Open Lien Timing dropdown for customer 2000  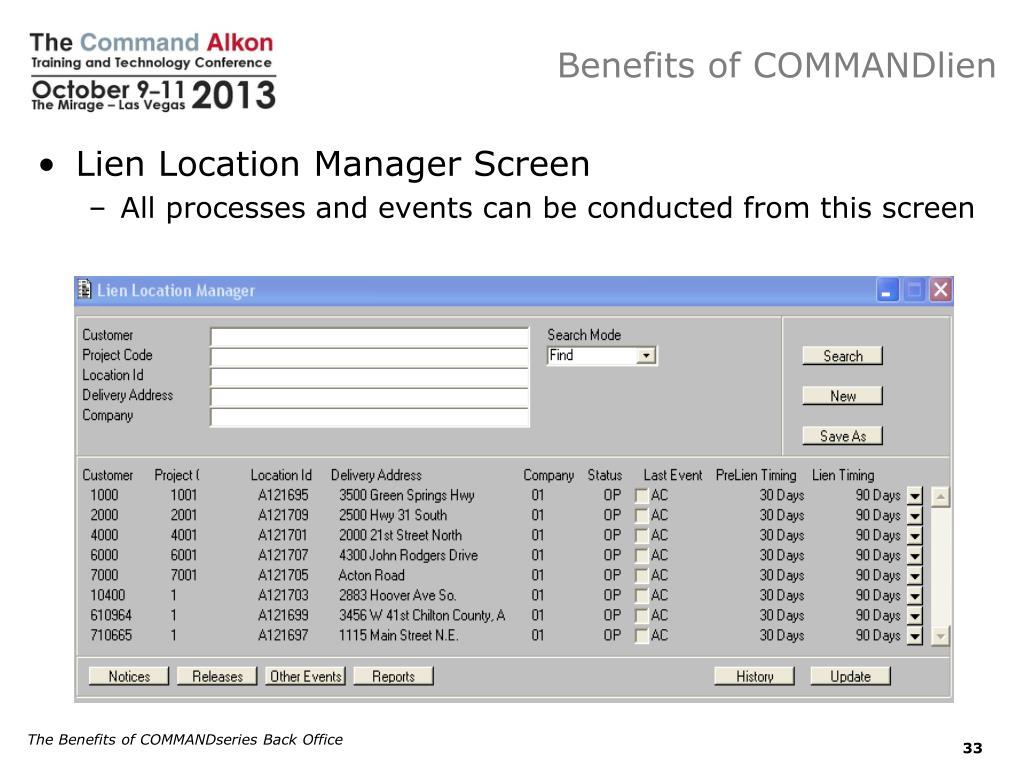pos(915,517)
